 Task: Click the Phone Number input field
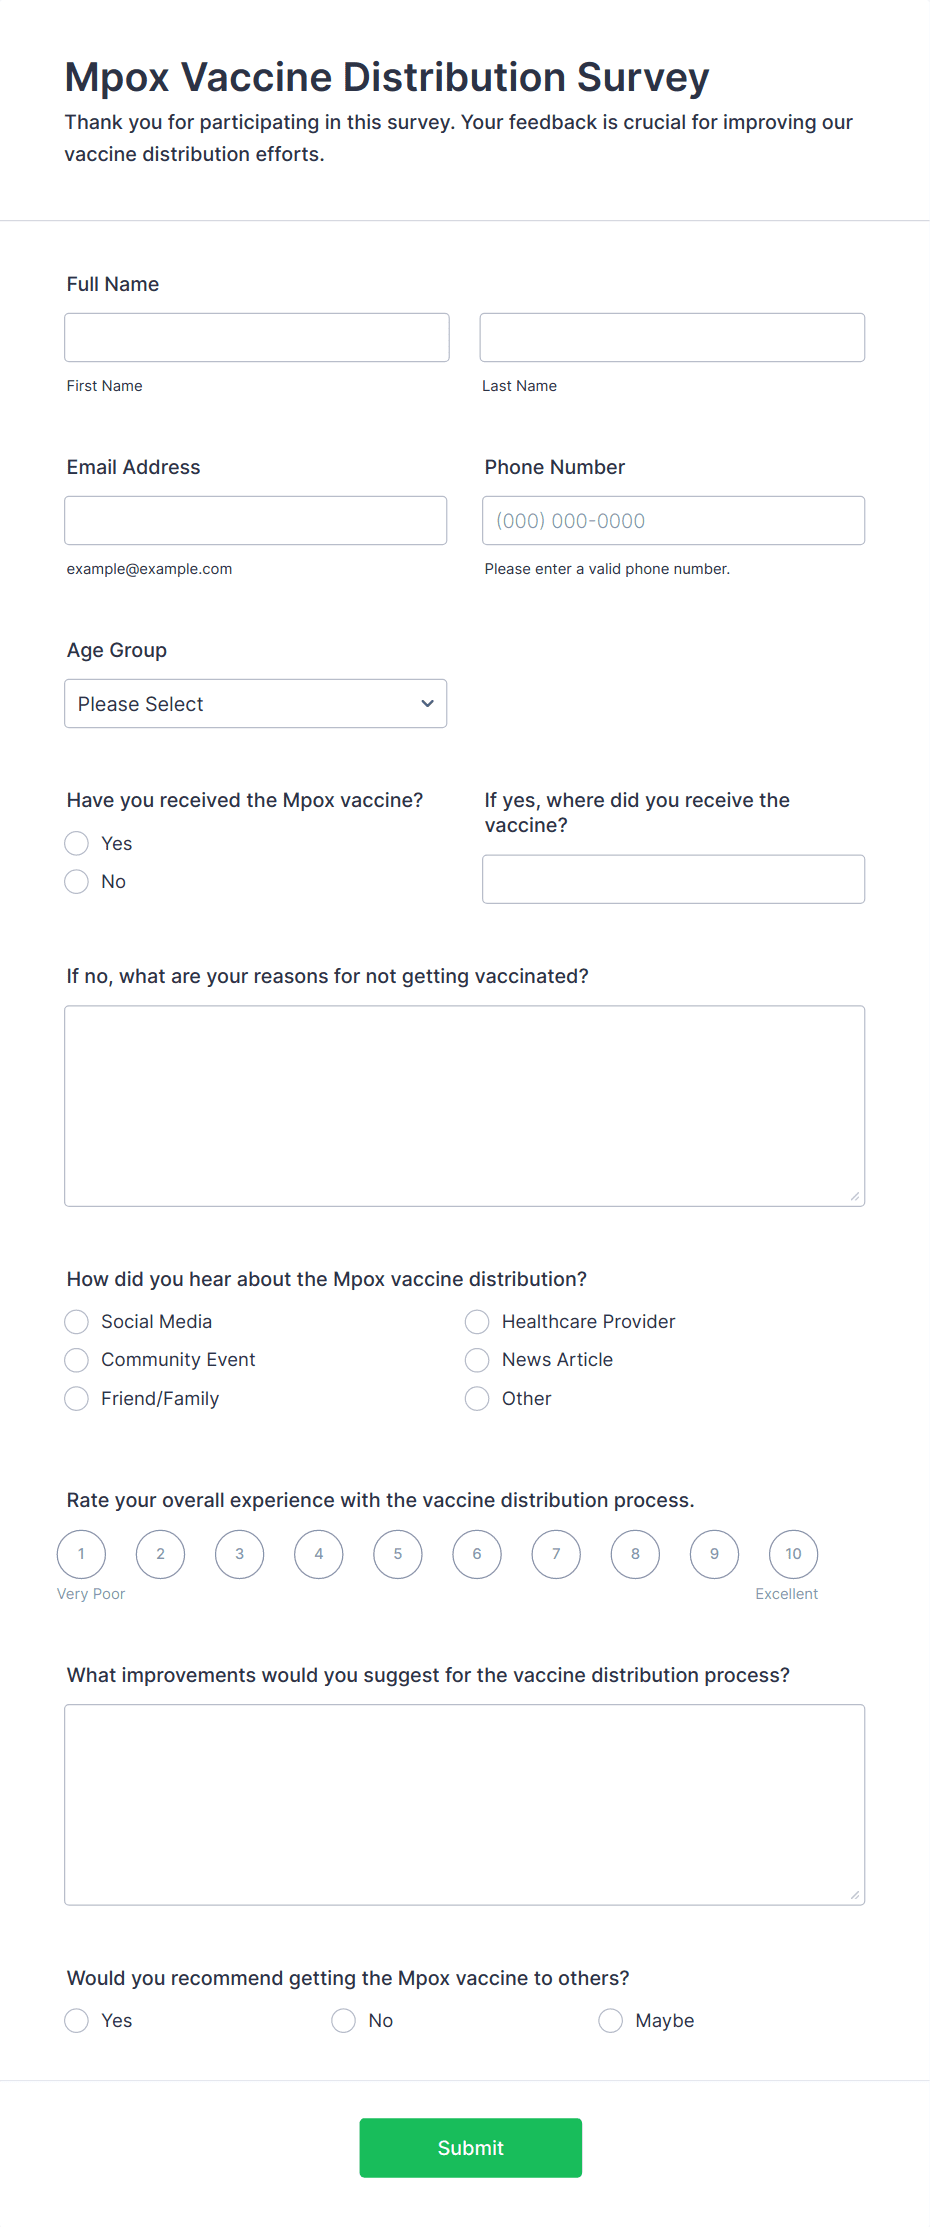[x=673, y=520]
